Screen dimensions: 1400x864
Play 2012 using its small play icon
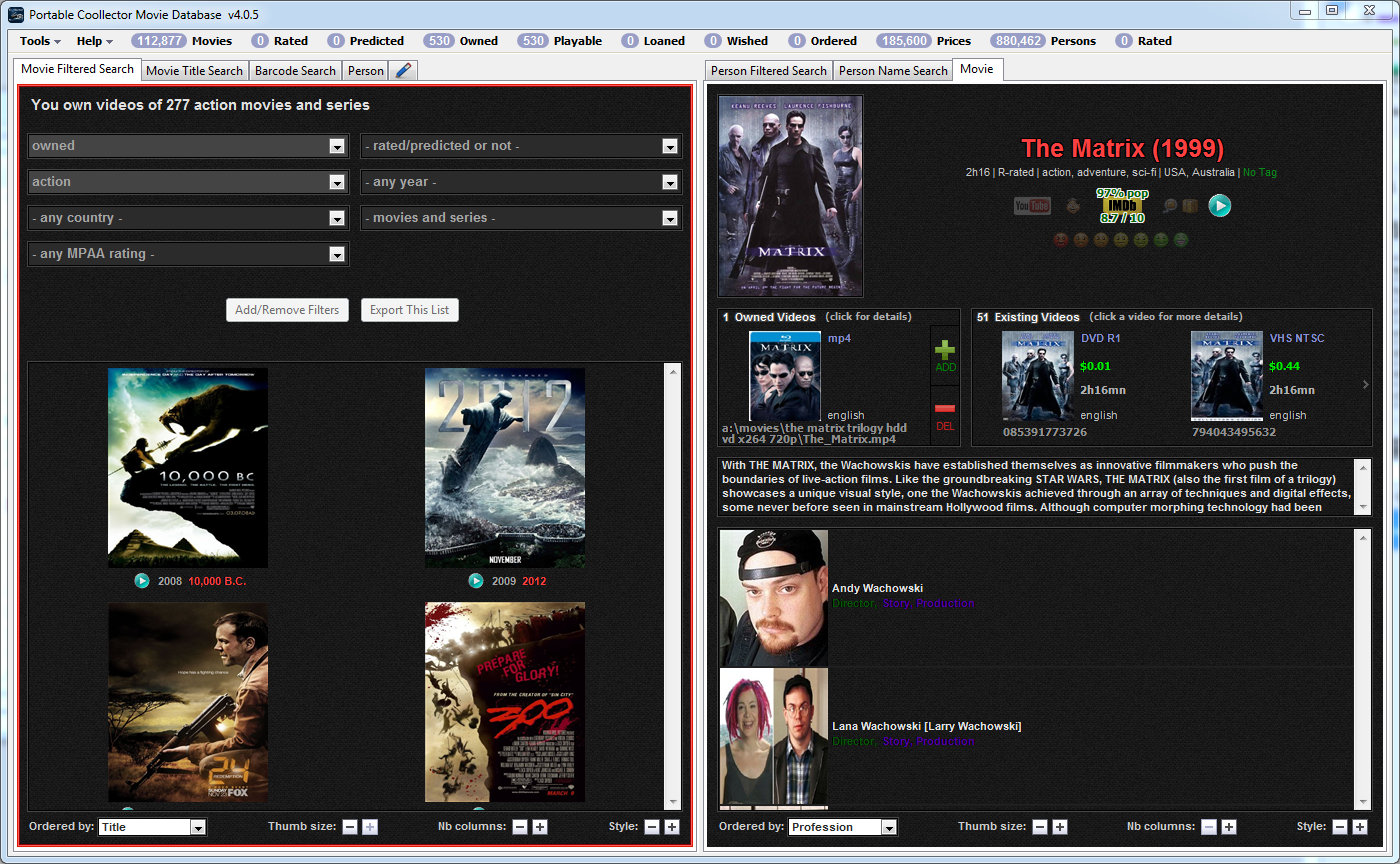476,581
